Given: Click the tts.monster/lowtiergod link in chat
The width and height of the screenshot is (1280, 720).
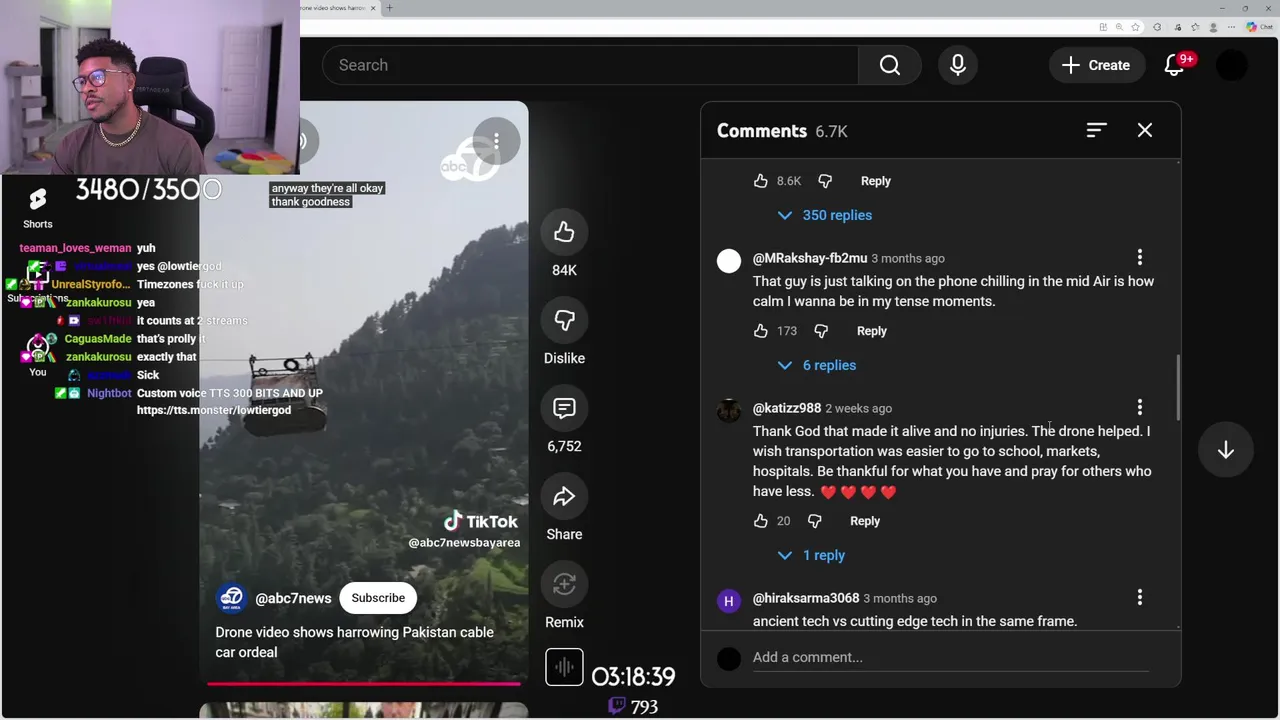Looking at the screenshot, I should coord(214,410).
